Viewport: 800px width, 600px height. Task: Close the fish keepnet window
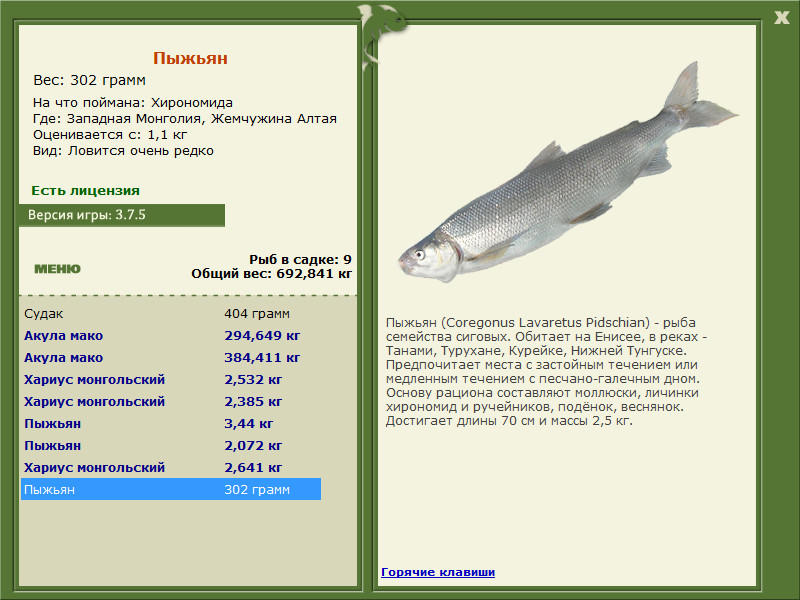pos(781,18)
